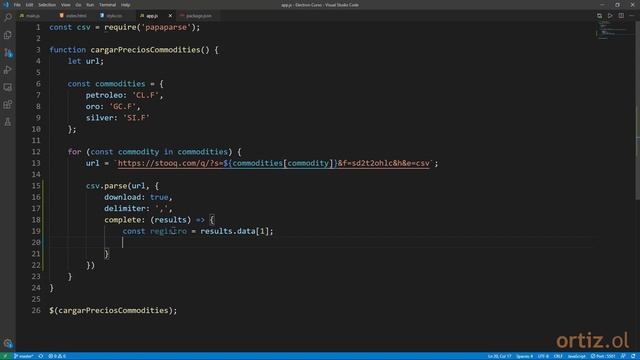Click the VS Code logo icon
Image resolution: width=640 pixels, height=360 pixels.
coord(6,5)
